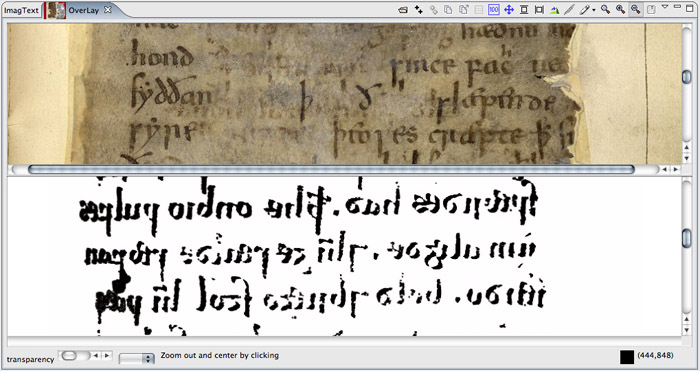Click the fit-to-width icon

tap(539, 10)
